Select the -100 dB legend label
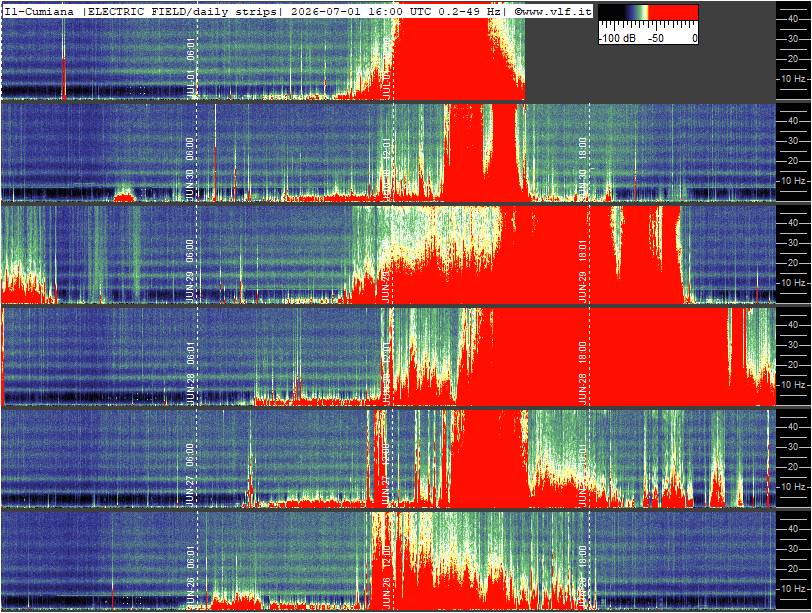The image size is (812, 613). [617, 38]
